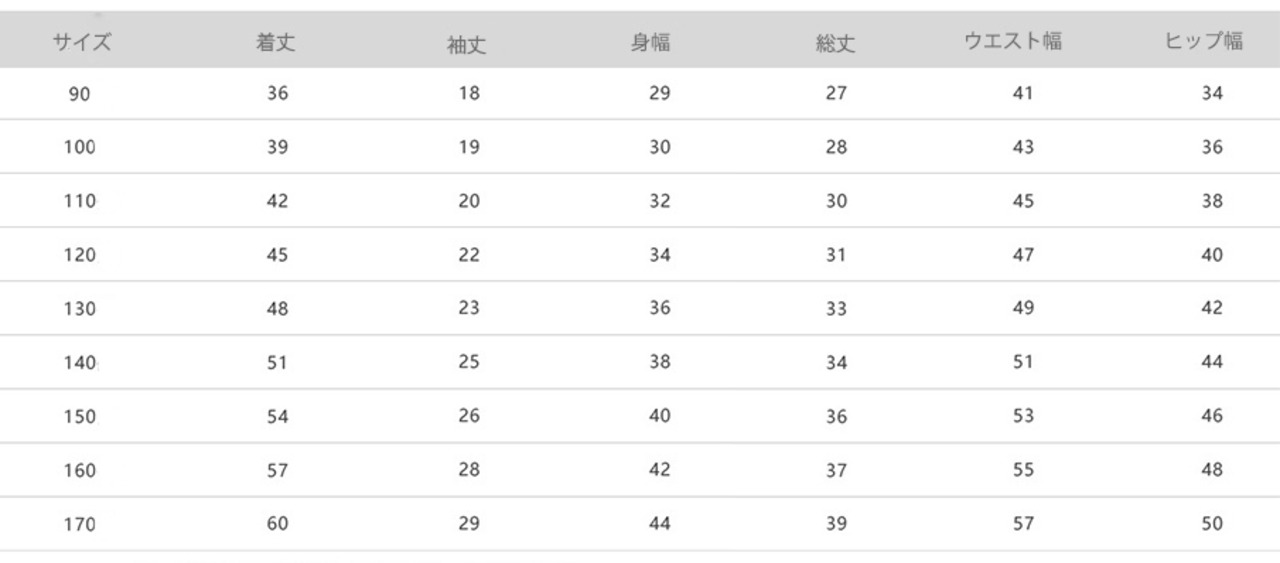Click the 袖丈 value 22 for size 120
Viewport: 1280px width, 563px height.
tap(469, 255)
